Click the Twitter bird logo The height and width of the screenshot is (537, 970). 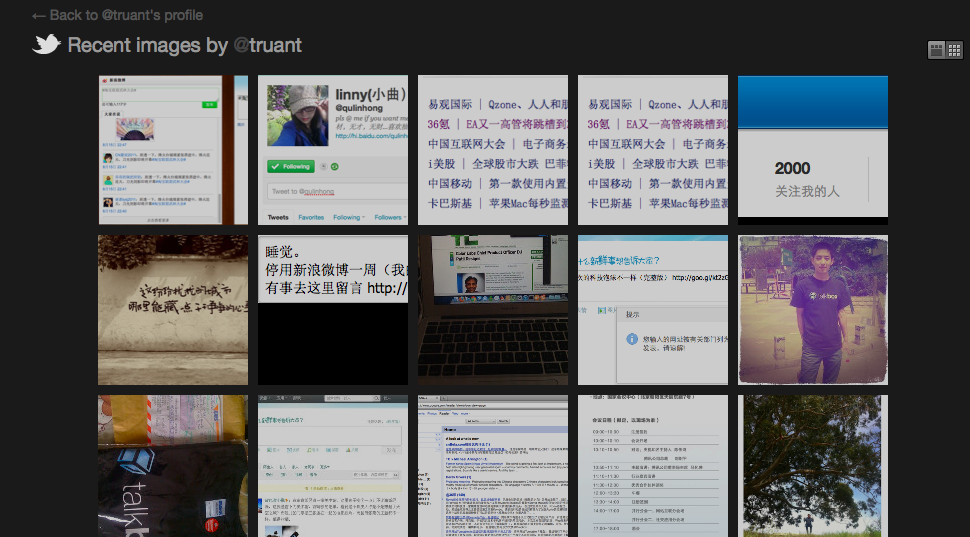46,45
